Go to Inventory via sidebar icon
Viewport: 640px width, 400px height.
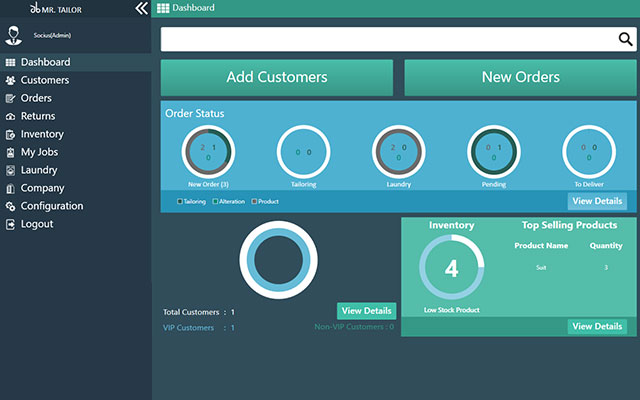pyautogui.click(x=11, y=134)
